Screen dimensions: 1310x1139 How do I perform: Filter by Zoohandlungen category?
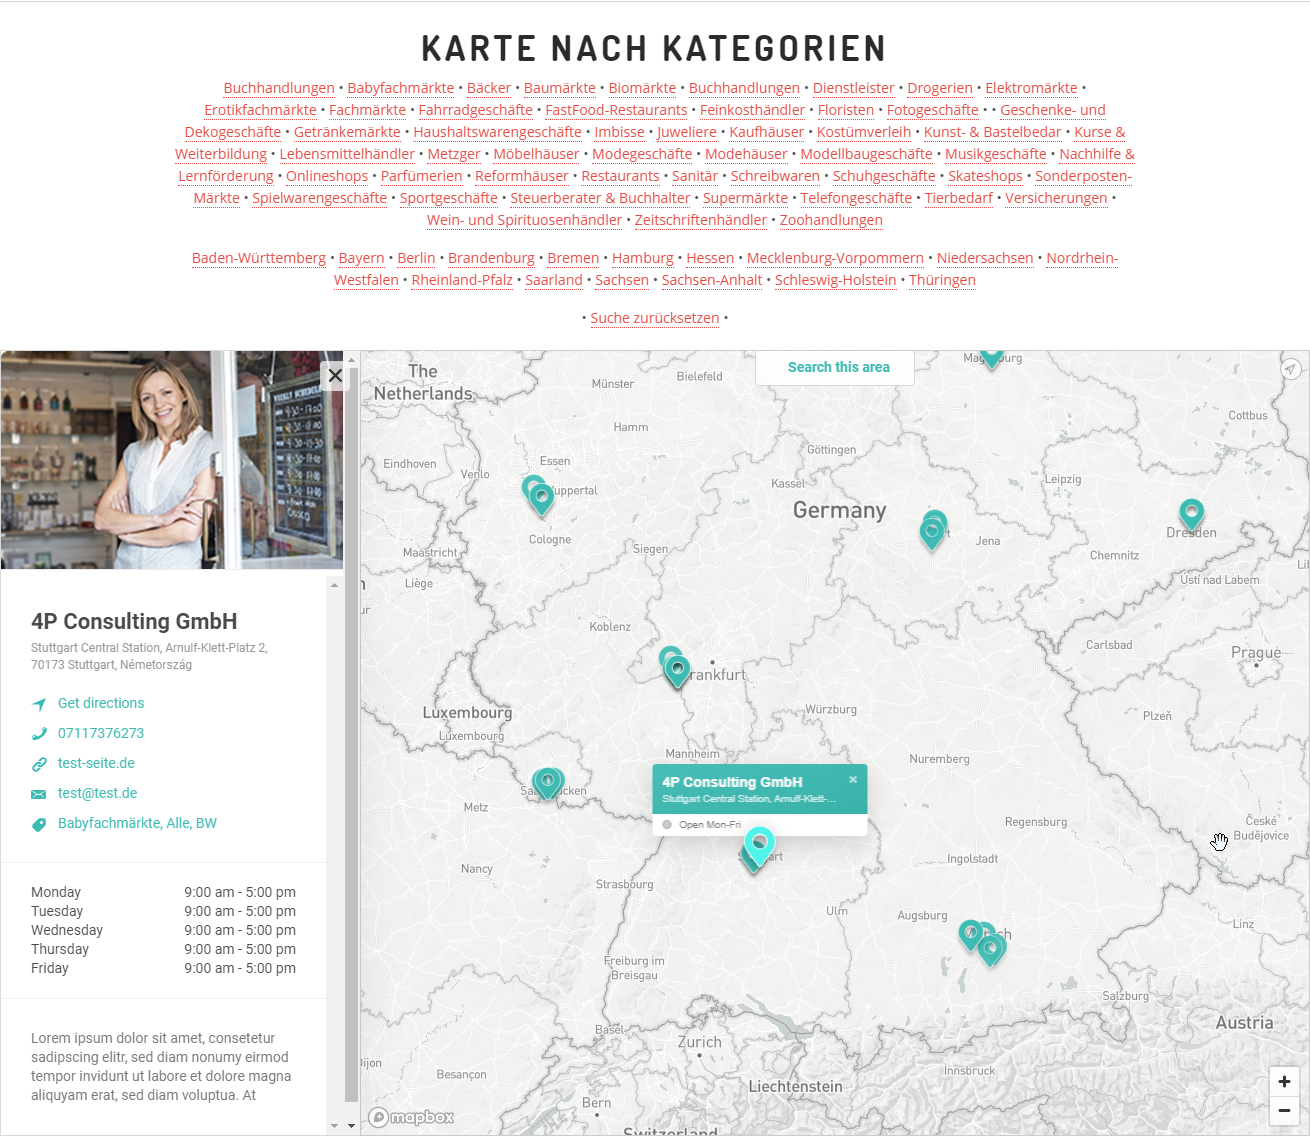tap(831, 220)
